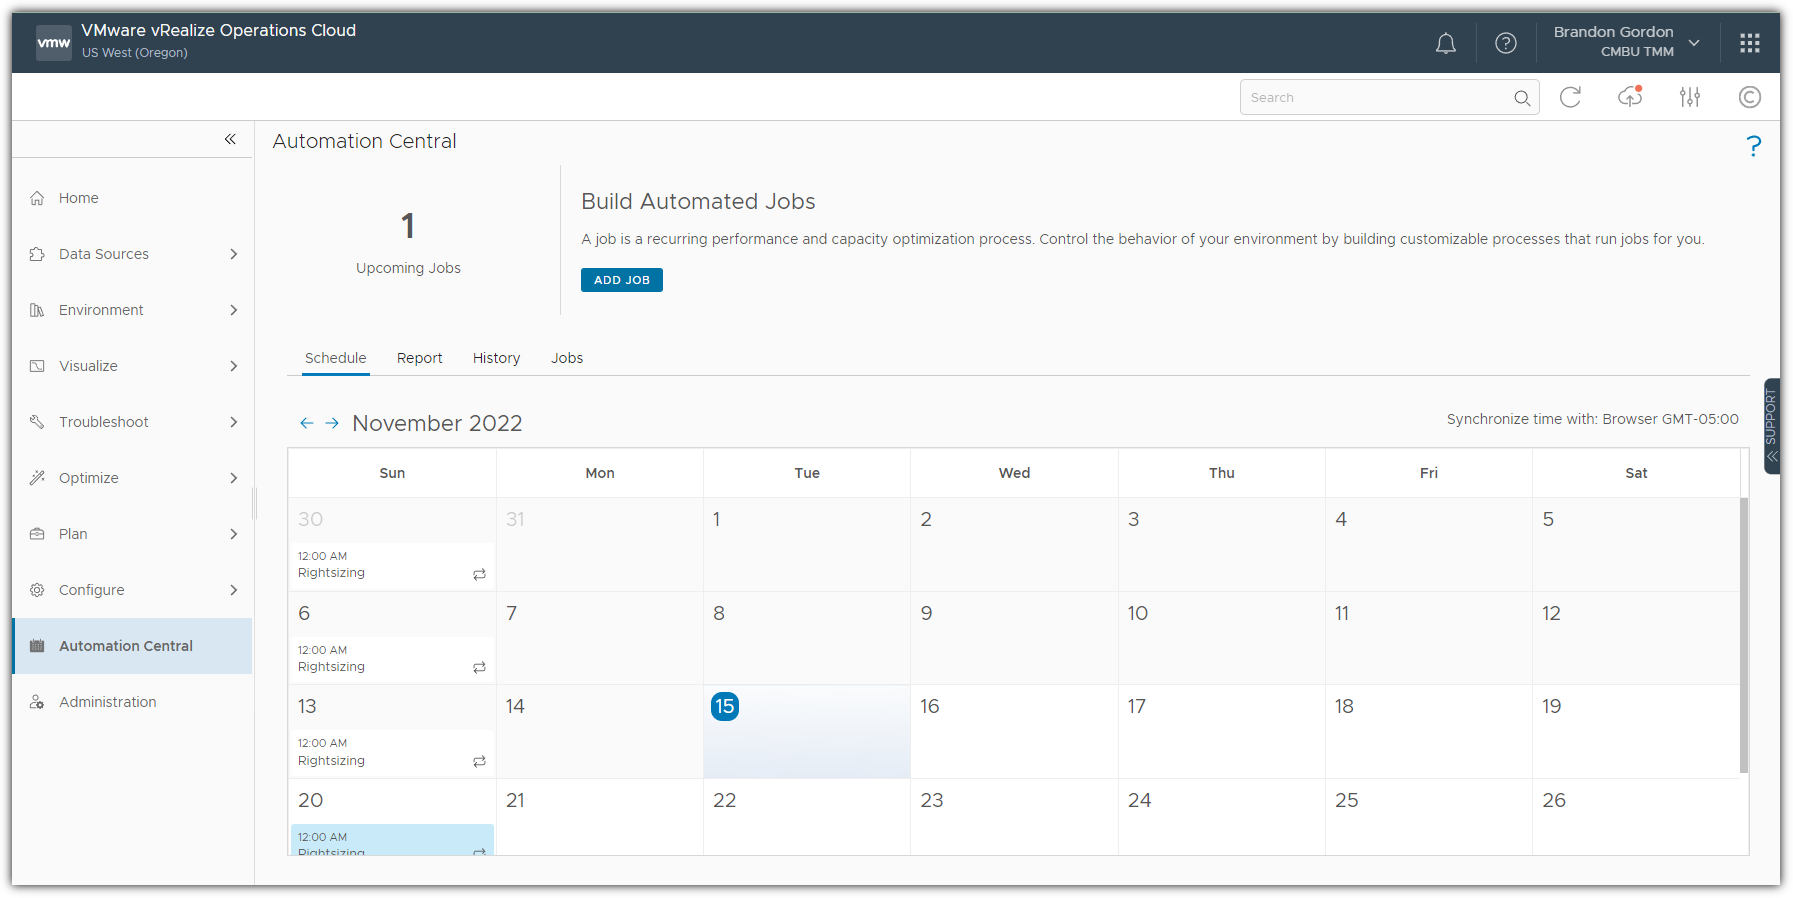The image size is (1793, 898).
Task: Open the Rightsizing job on October 30
Action: [x=392, y=565]
